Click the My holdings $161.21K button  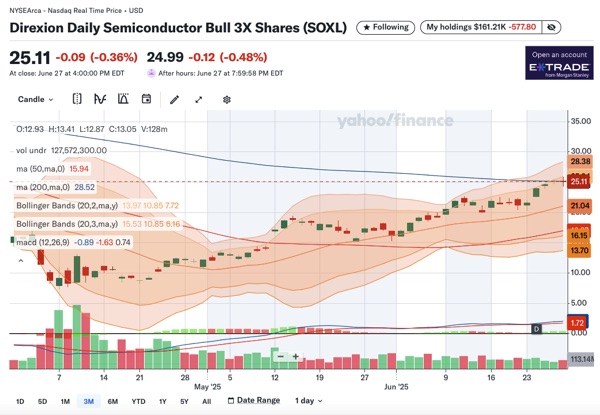click(493, 27)
